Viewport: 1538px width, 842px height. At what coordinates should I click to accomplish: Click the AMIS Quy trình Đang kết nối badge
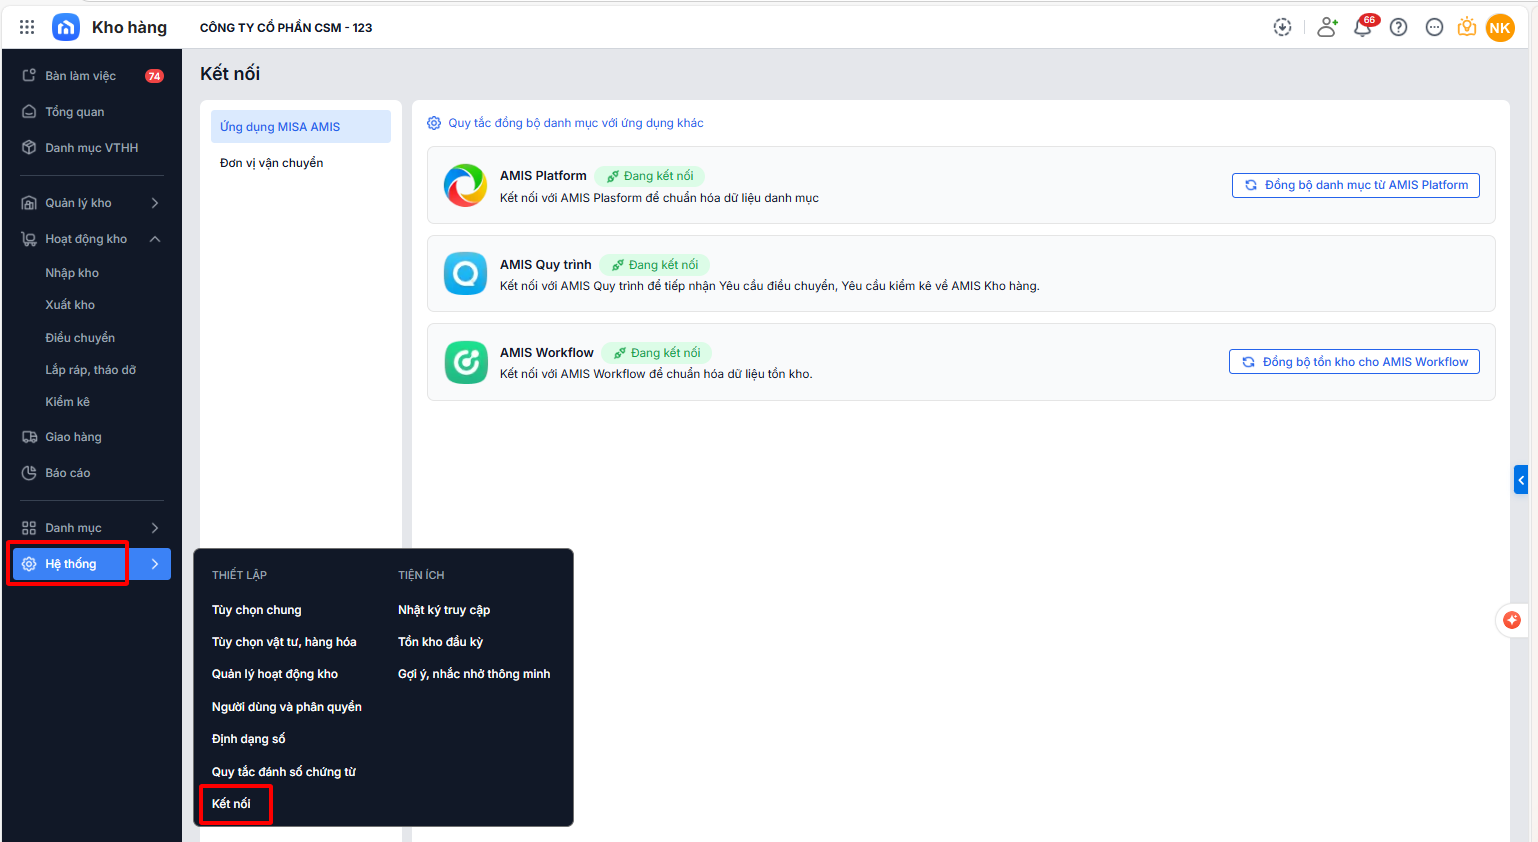[655, 265]
